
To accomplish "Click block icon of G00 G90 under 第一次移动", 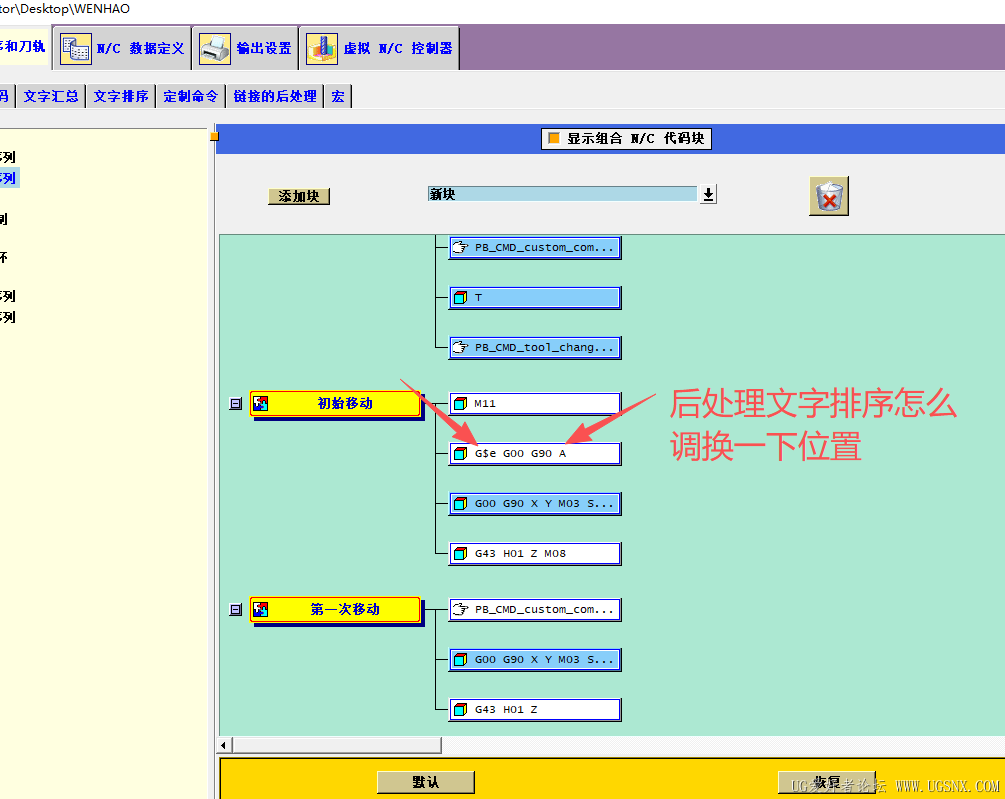I will (460, 659).
